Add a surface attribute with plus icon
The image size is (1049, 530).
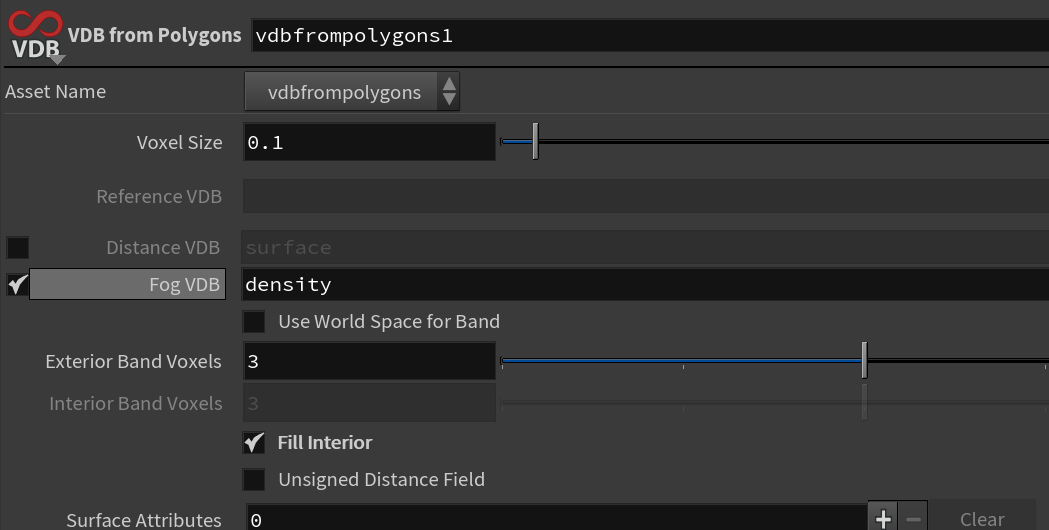click(x=882, y=519)
